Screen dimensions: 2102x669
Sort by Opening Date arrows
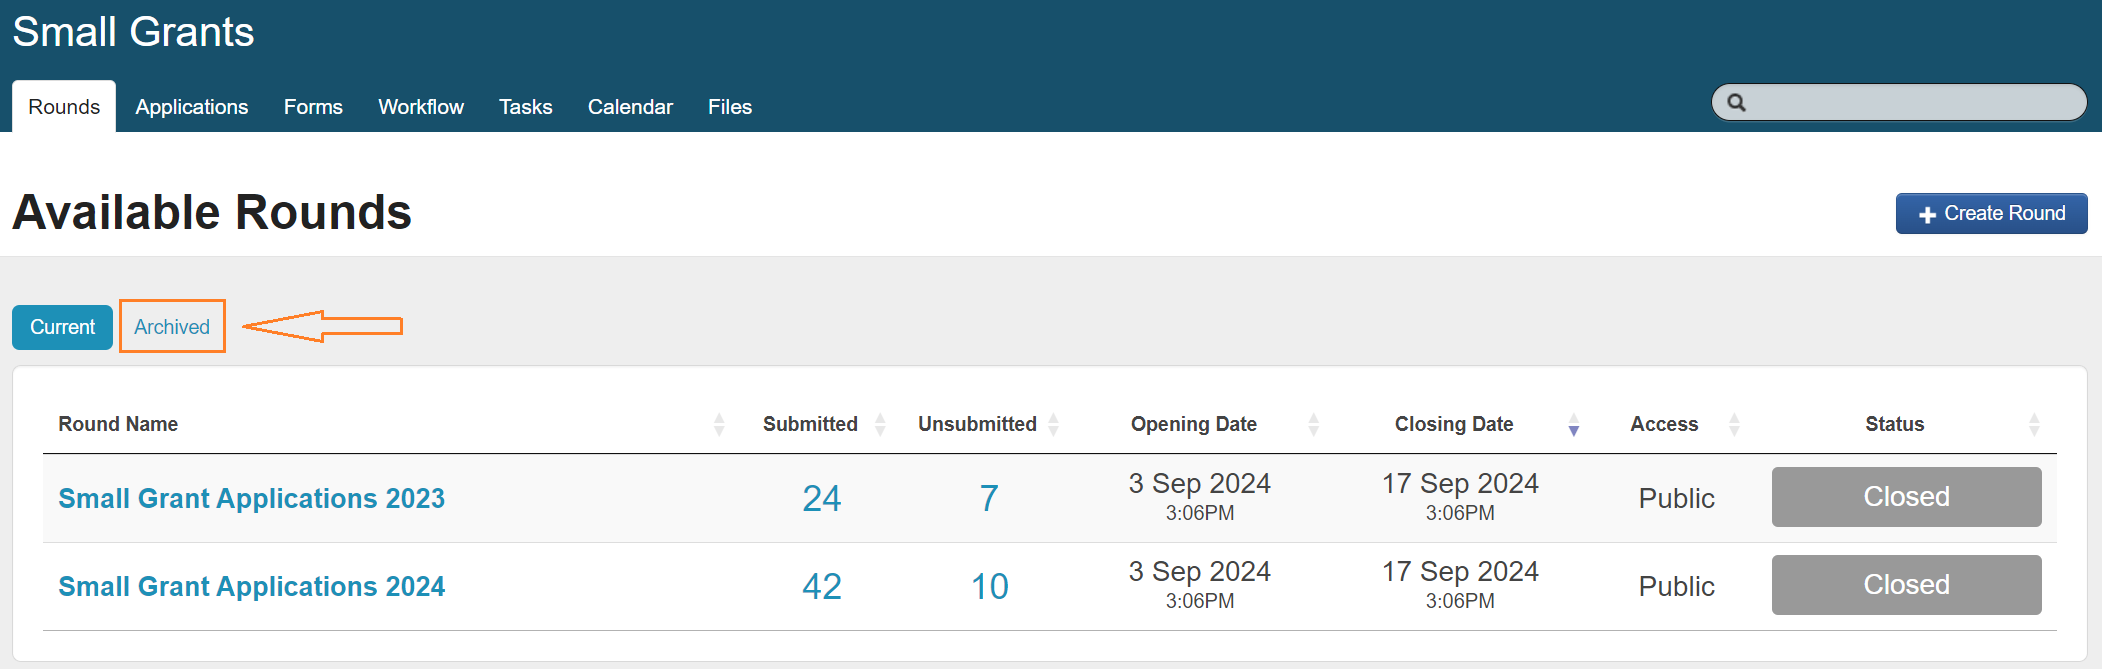[1313, 424]
